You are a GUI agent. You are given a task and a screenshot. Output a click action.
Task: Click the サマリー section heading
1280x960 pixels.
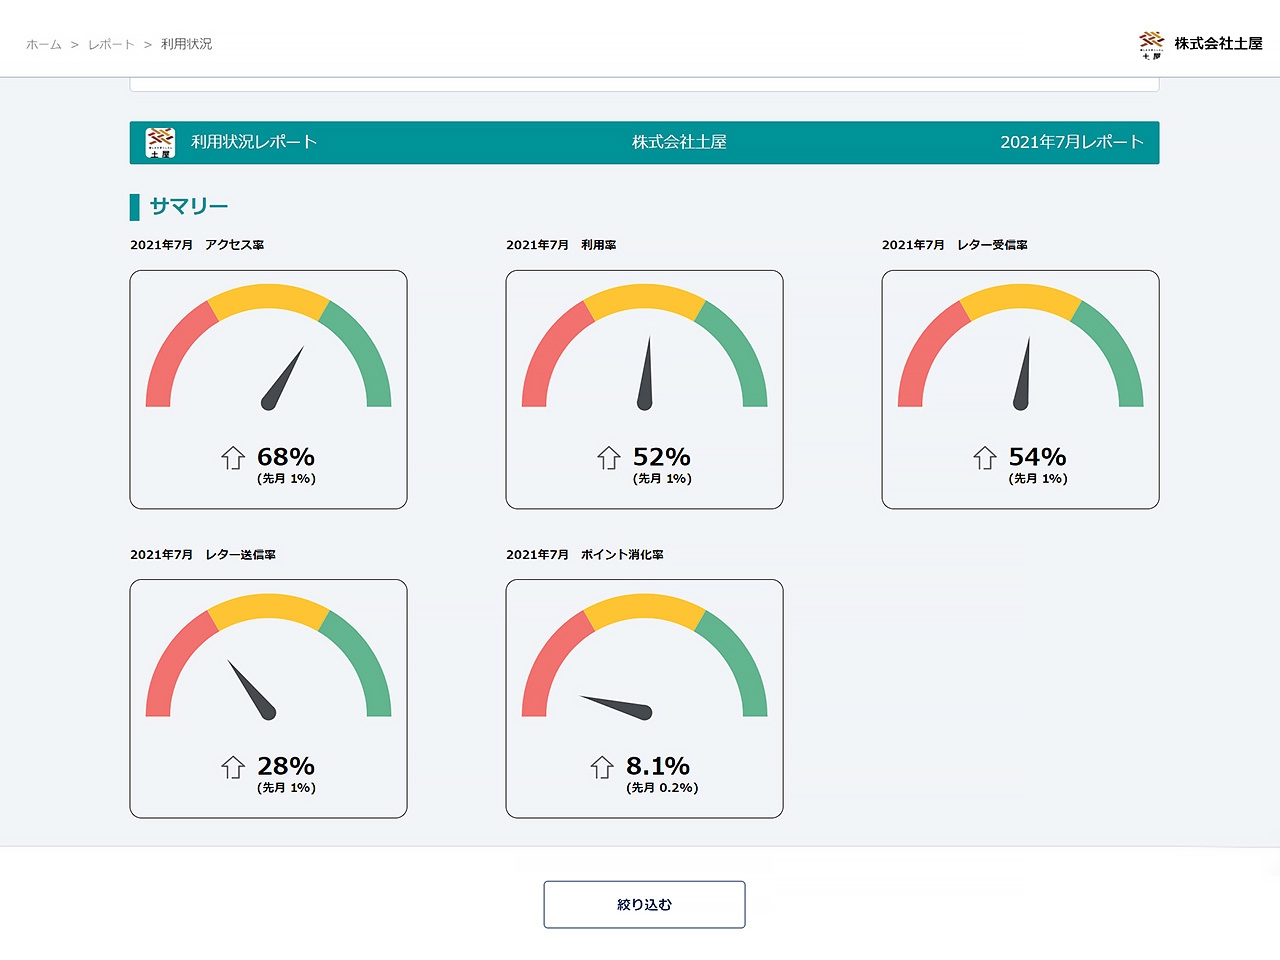(x=189, y=206)
